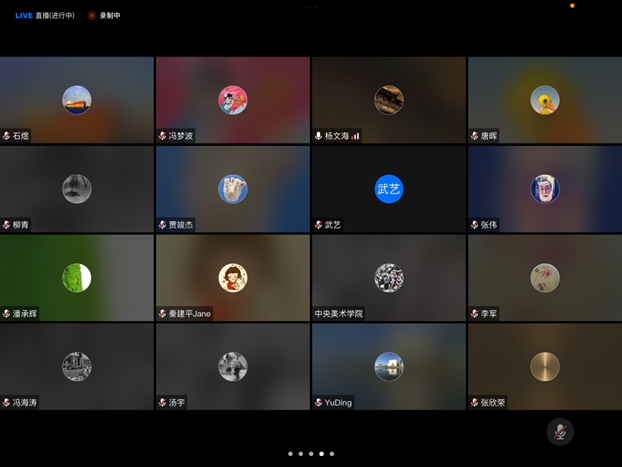This screenshot has width=622, height=467.
Task: Click the 张伟 name label
Action: (x=489, y=225)
